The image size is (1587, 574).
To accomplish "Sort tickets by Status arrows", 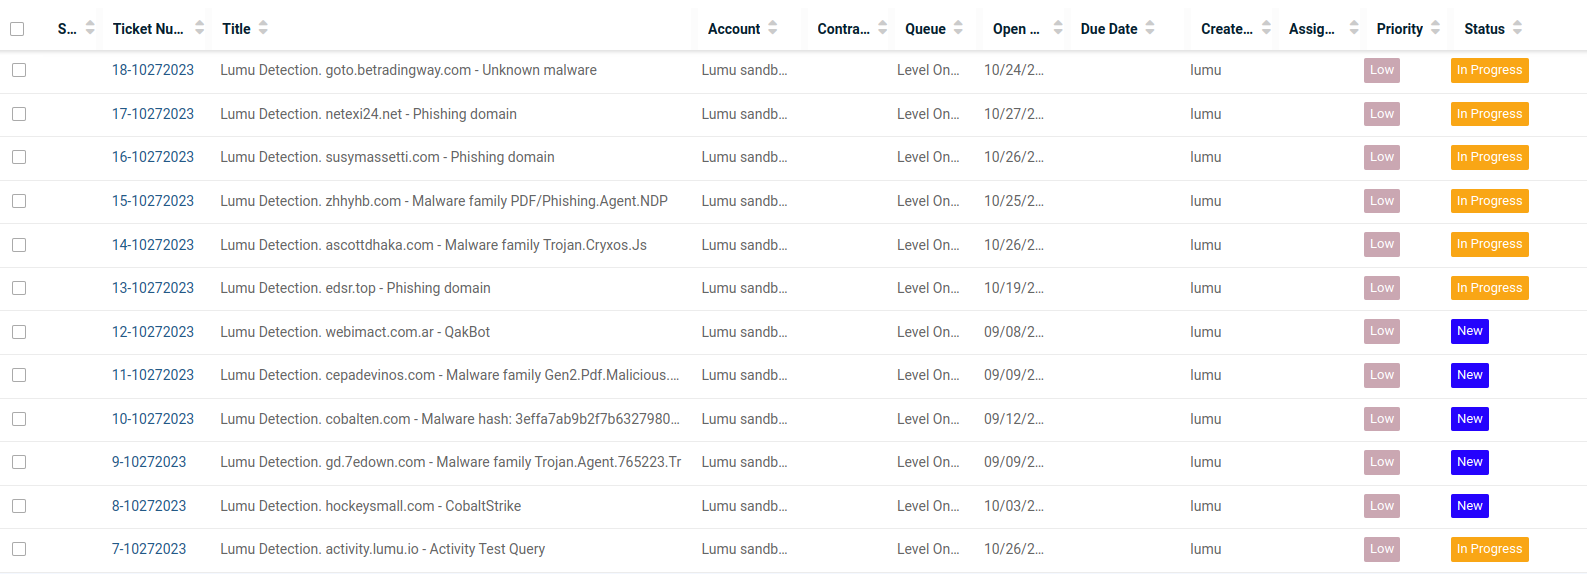I will (1517, 29).
